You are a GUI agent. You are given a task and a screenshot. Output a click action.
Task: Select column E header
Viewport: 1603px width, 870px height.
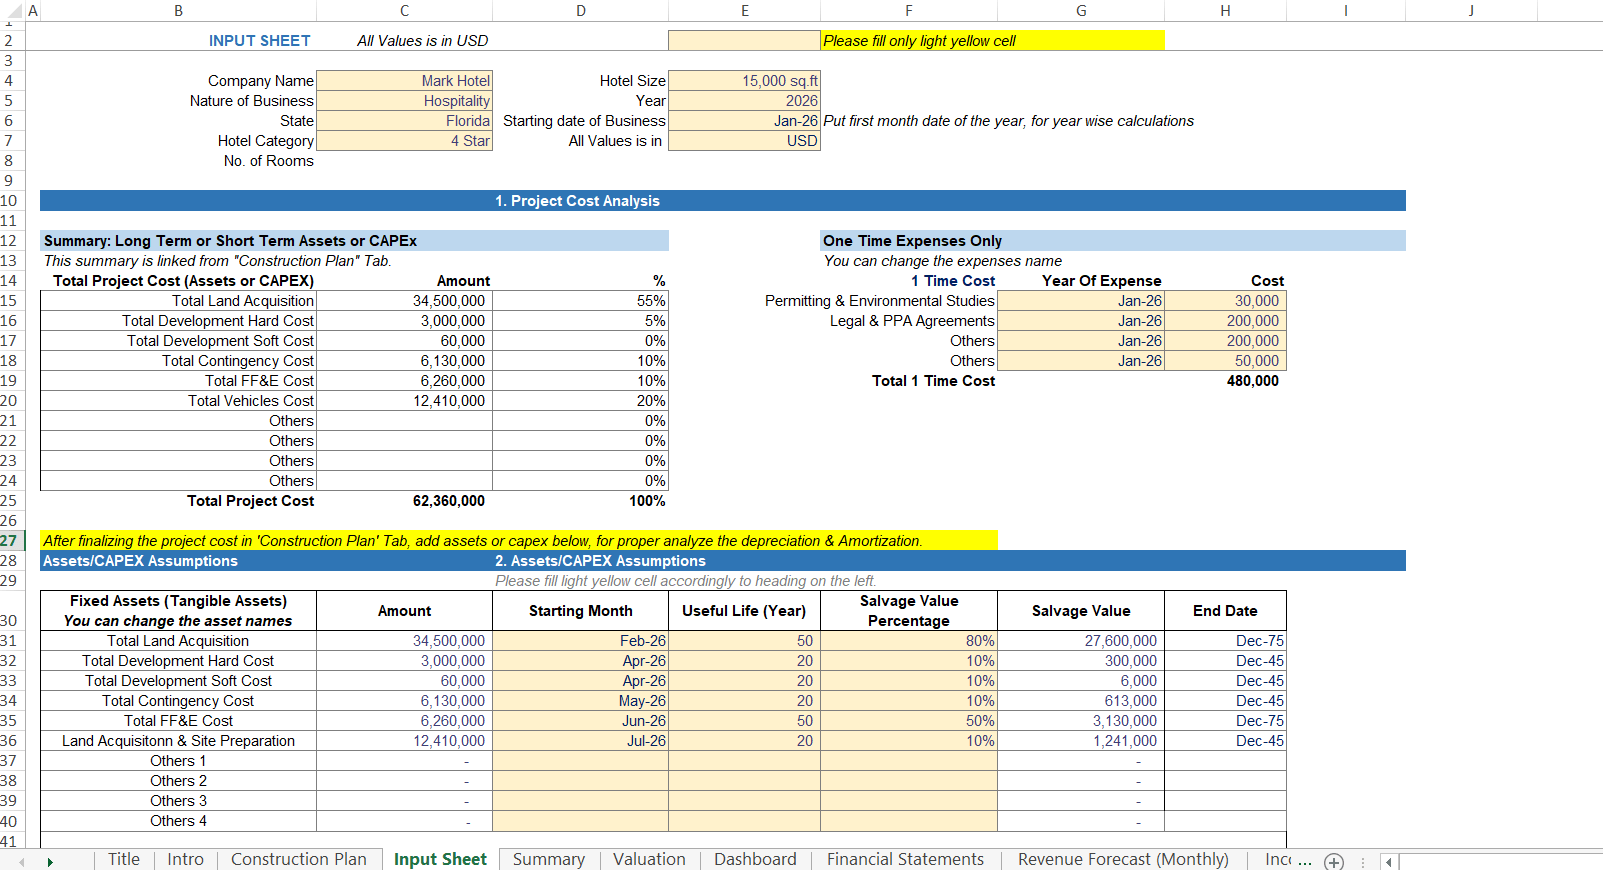pyautogui.click(x=744, y=11)
